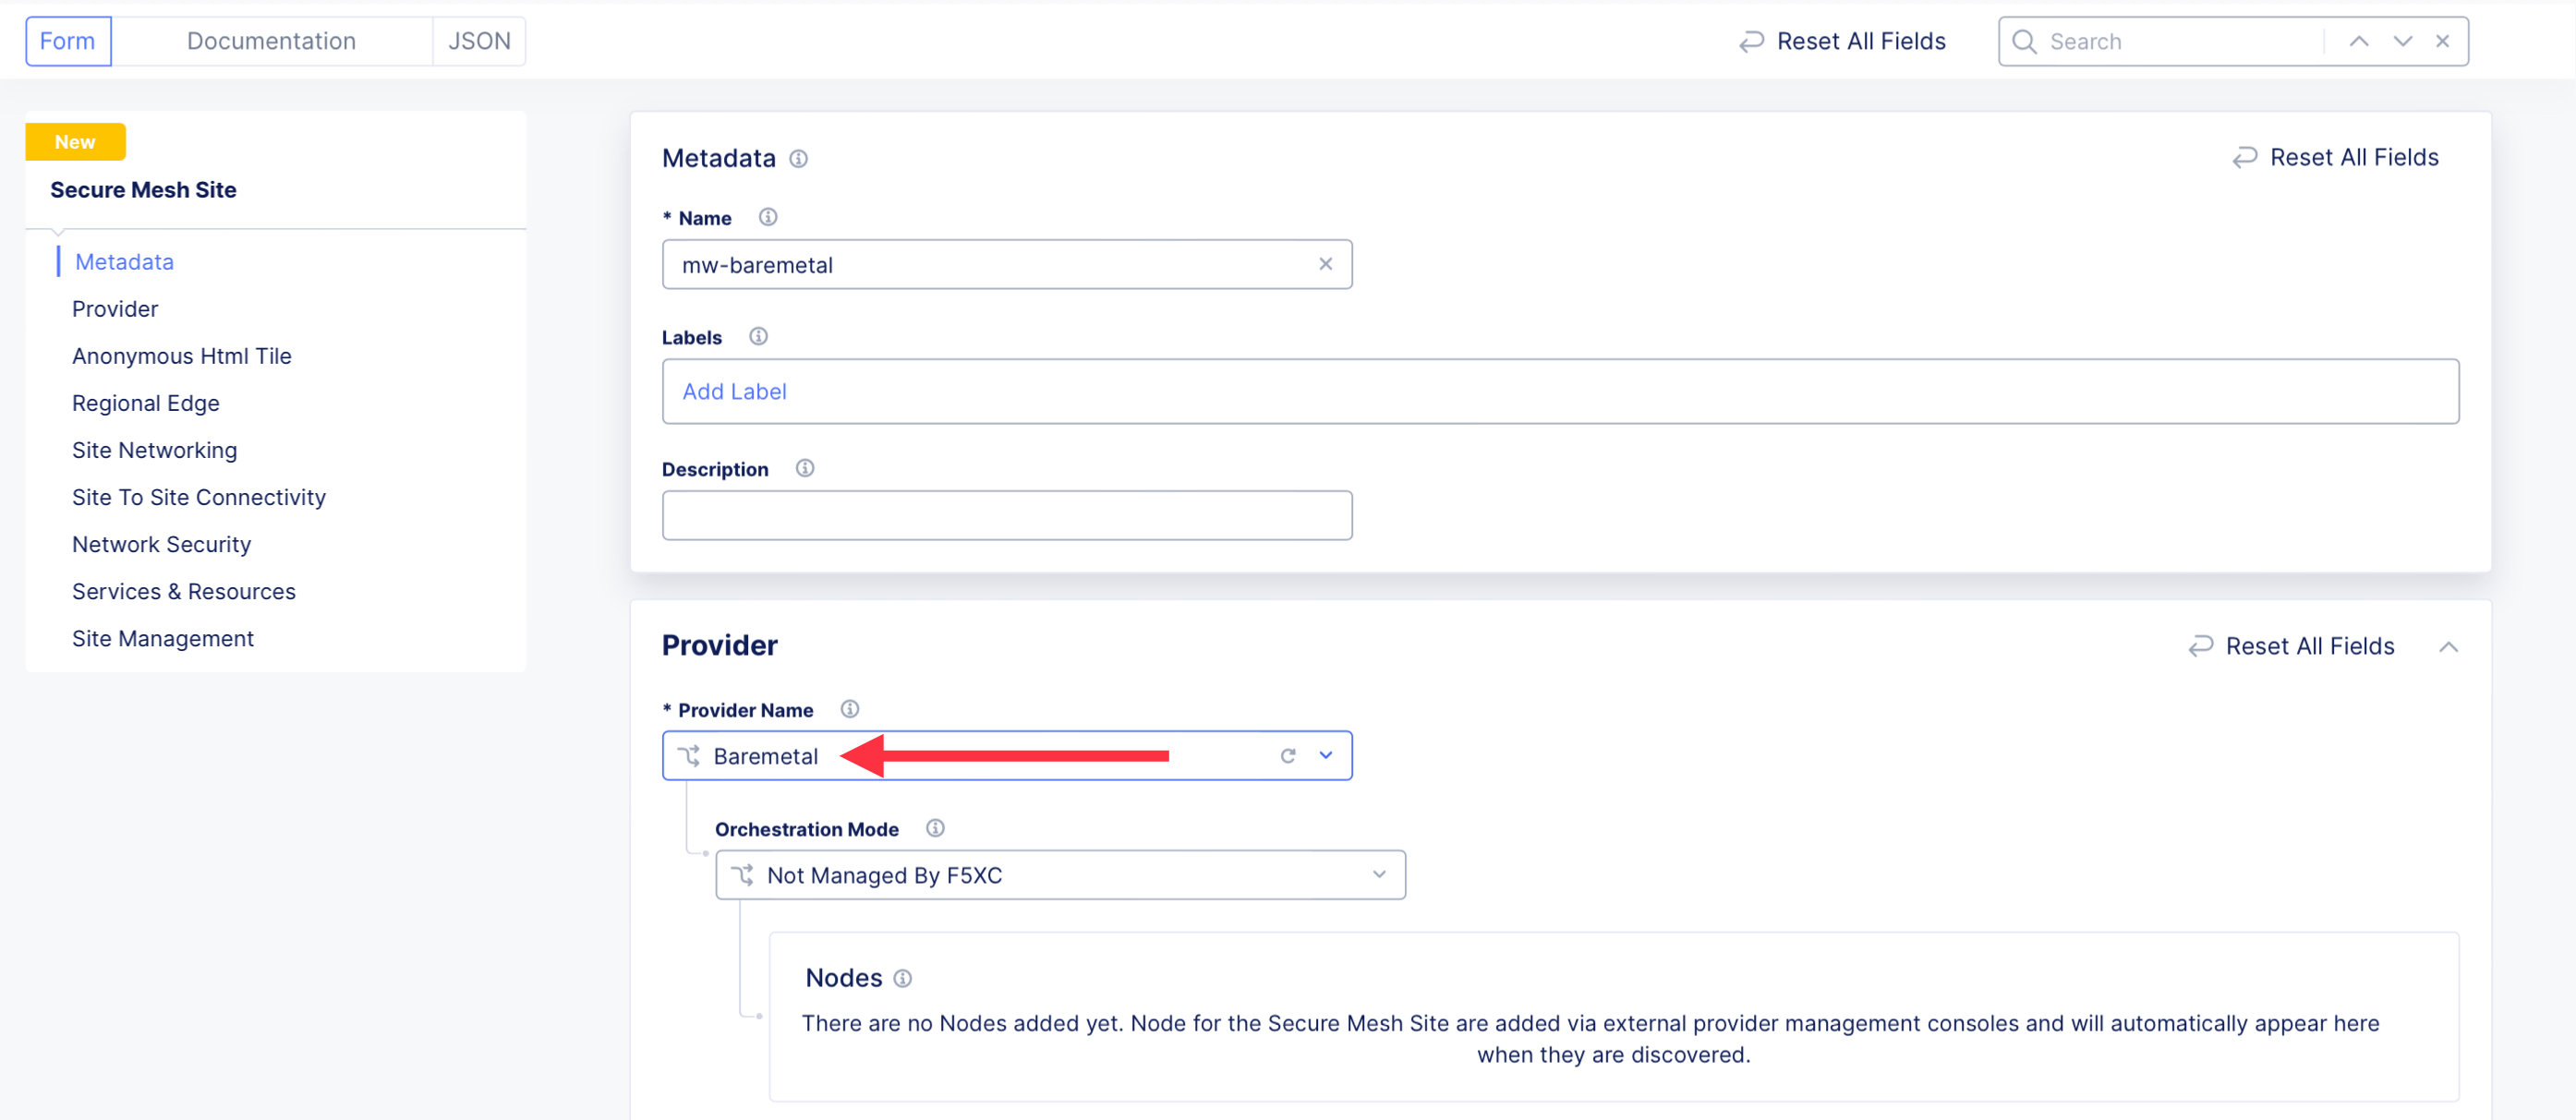
Task: Click the info icon beside Labels field
Action: (x=758, y=336)
